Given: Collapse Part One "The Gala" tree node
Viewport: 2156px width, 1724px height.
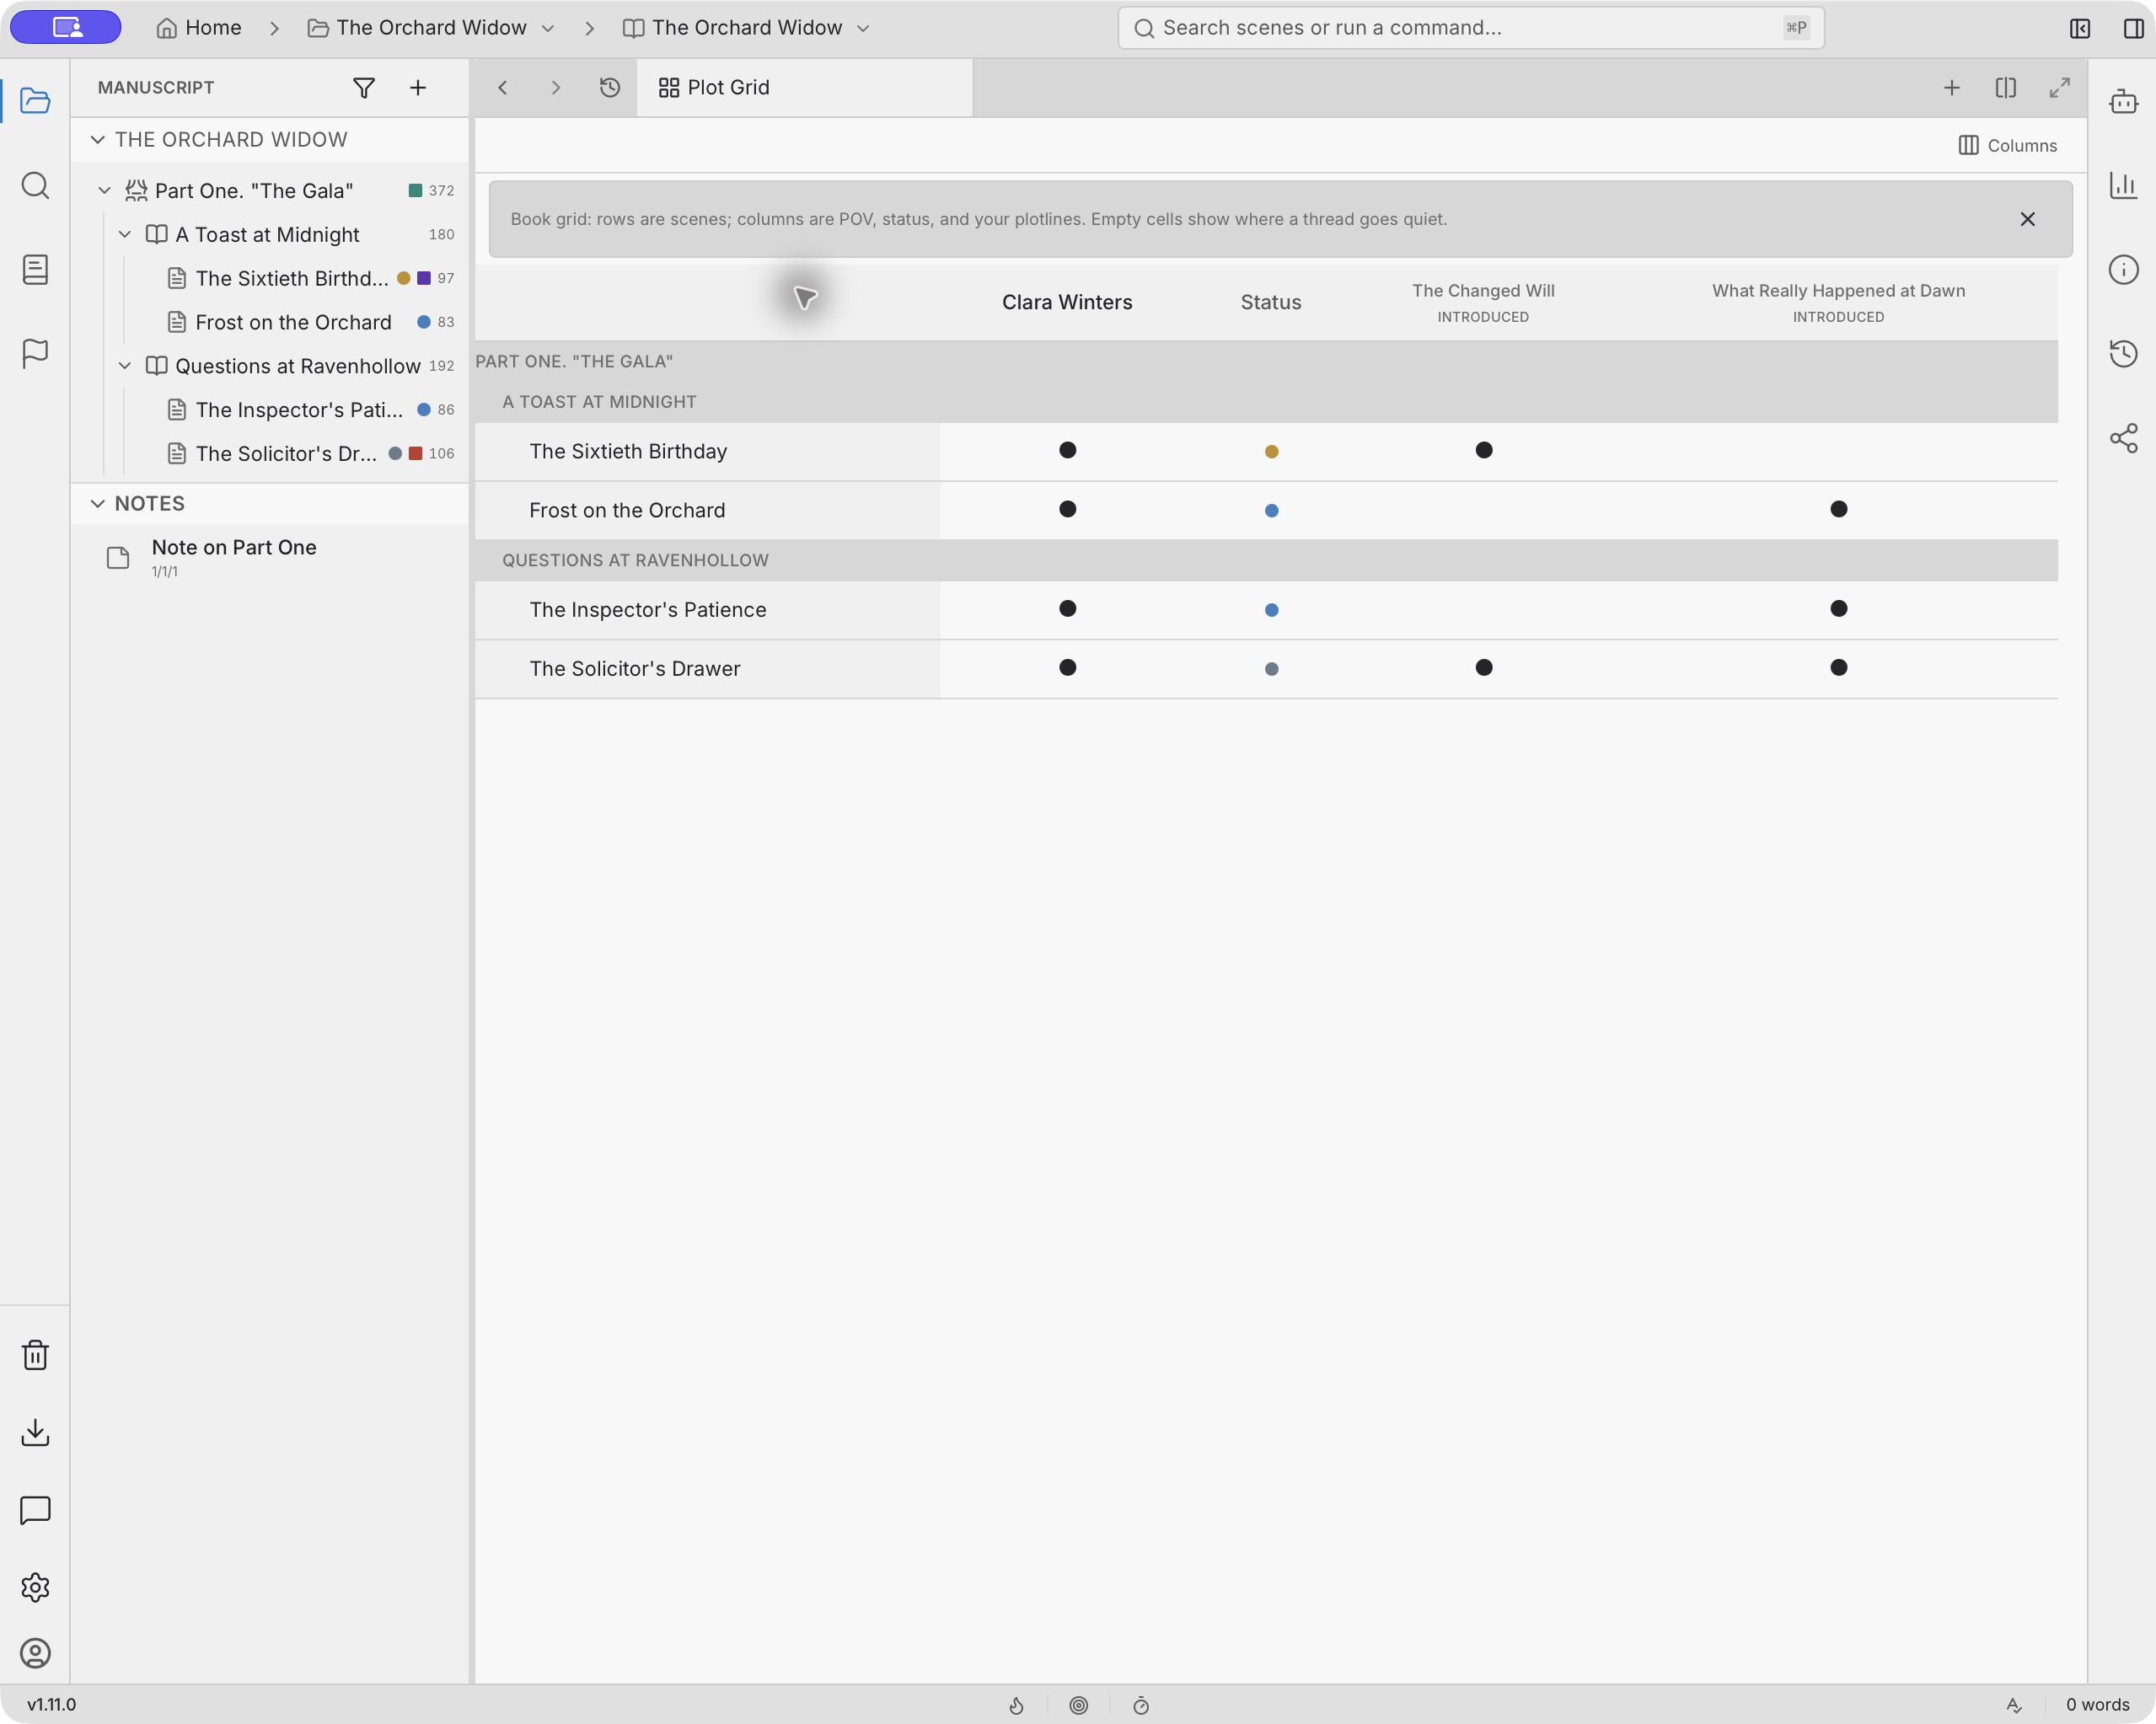Looking at the screenshot, I should pos(104,190).
